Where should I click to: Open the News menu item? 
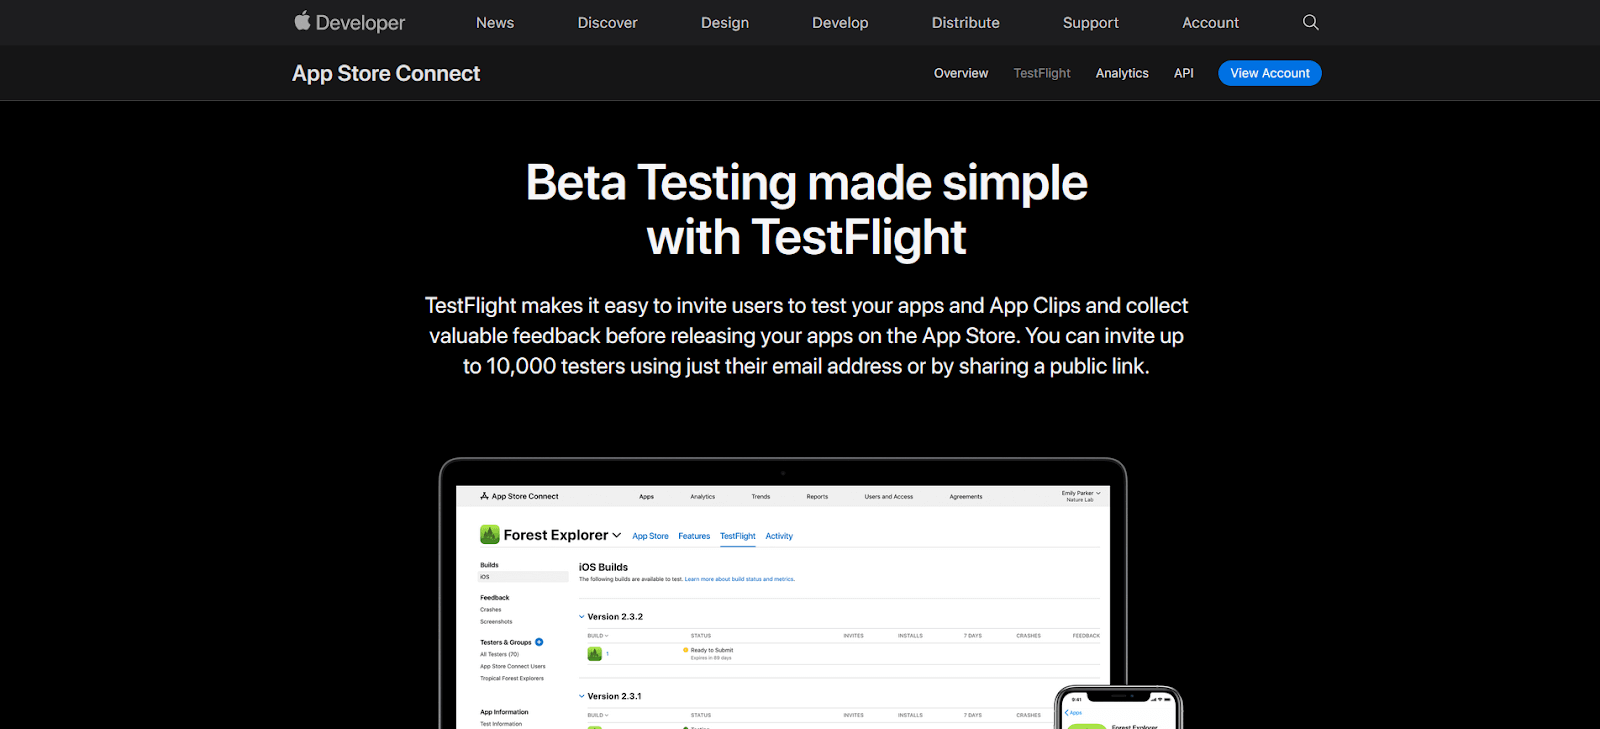click(495, 22)
